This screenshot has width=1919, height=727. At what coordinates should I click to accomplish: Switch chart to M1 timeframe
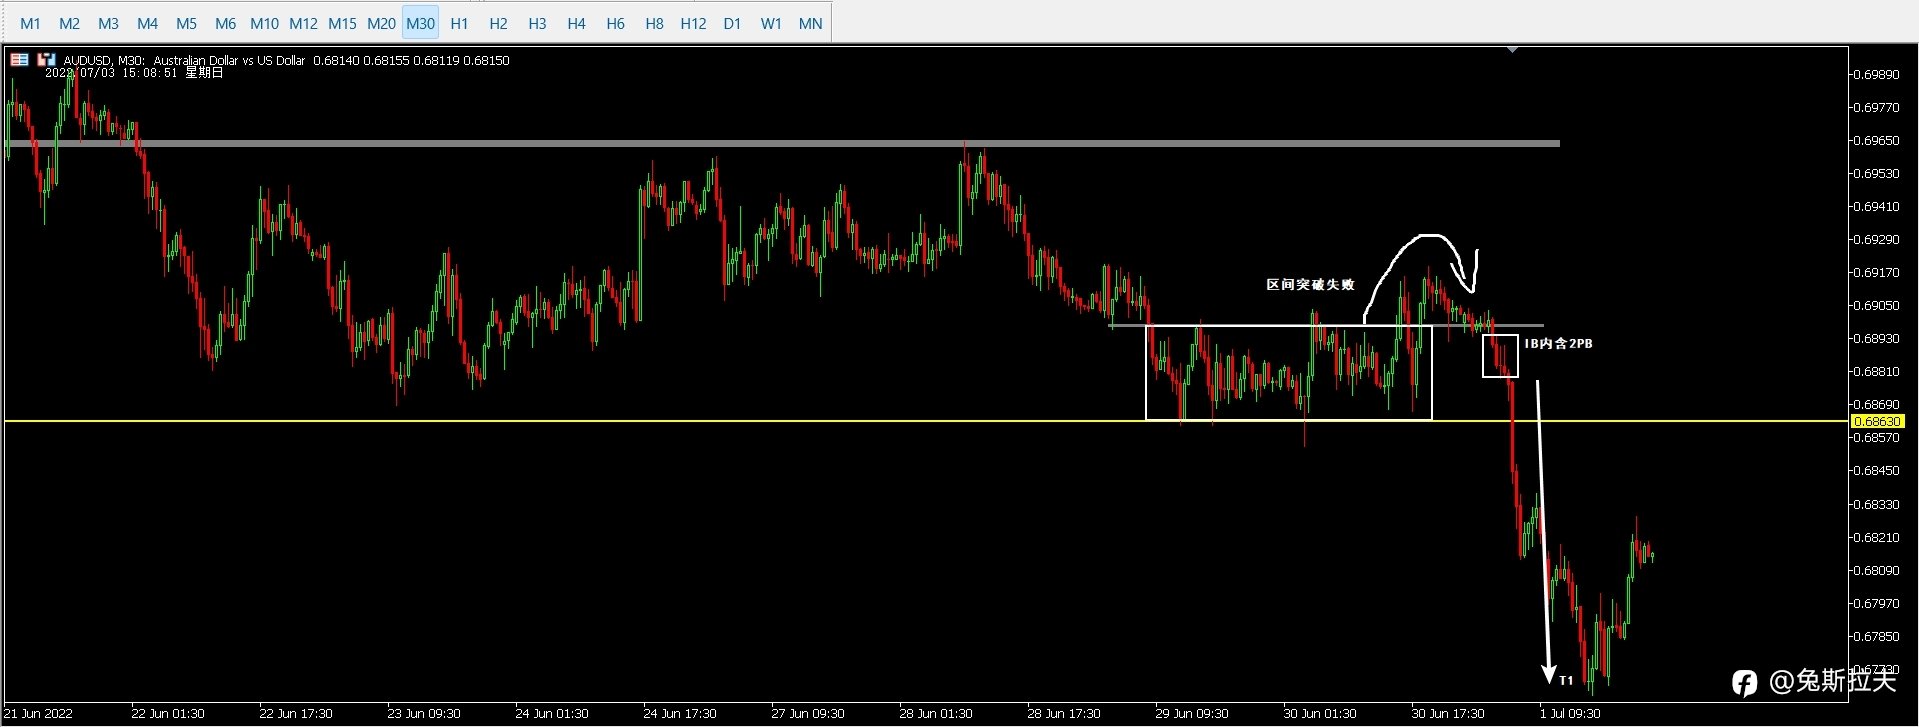point(30,23)
